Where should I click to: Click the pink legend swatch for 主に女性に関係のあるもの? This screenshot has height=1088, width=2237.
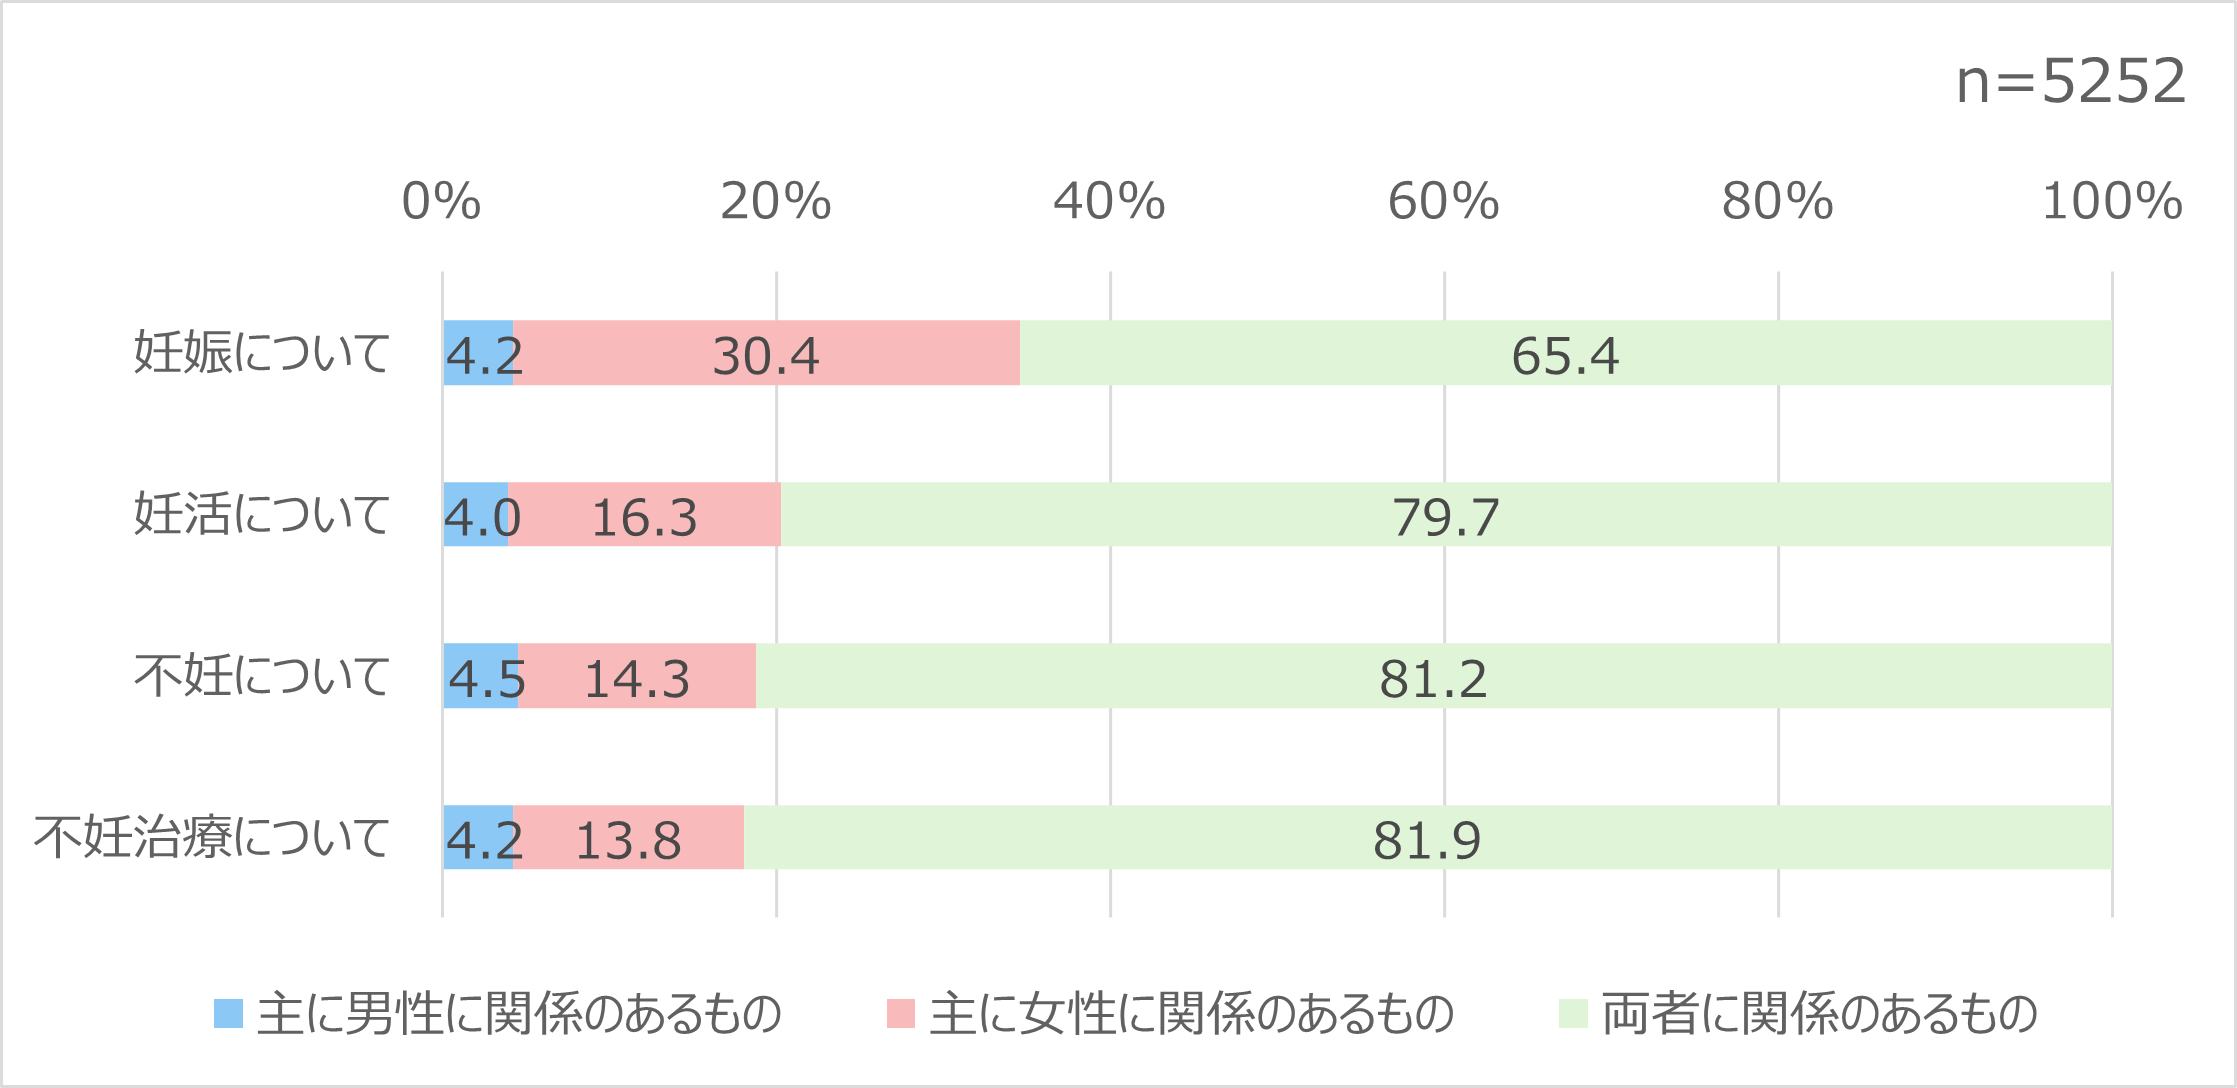(901, 1014)
